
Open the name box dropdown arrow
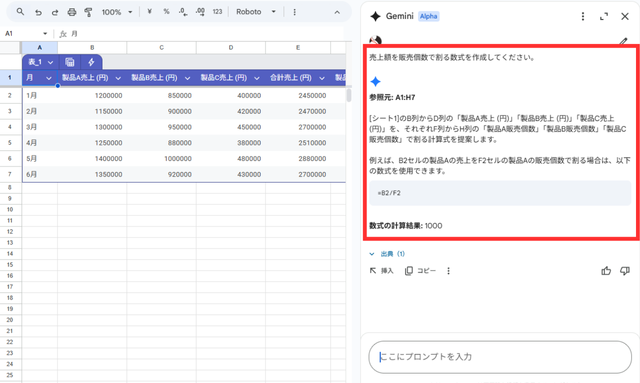click(x=45, y=33)
